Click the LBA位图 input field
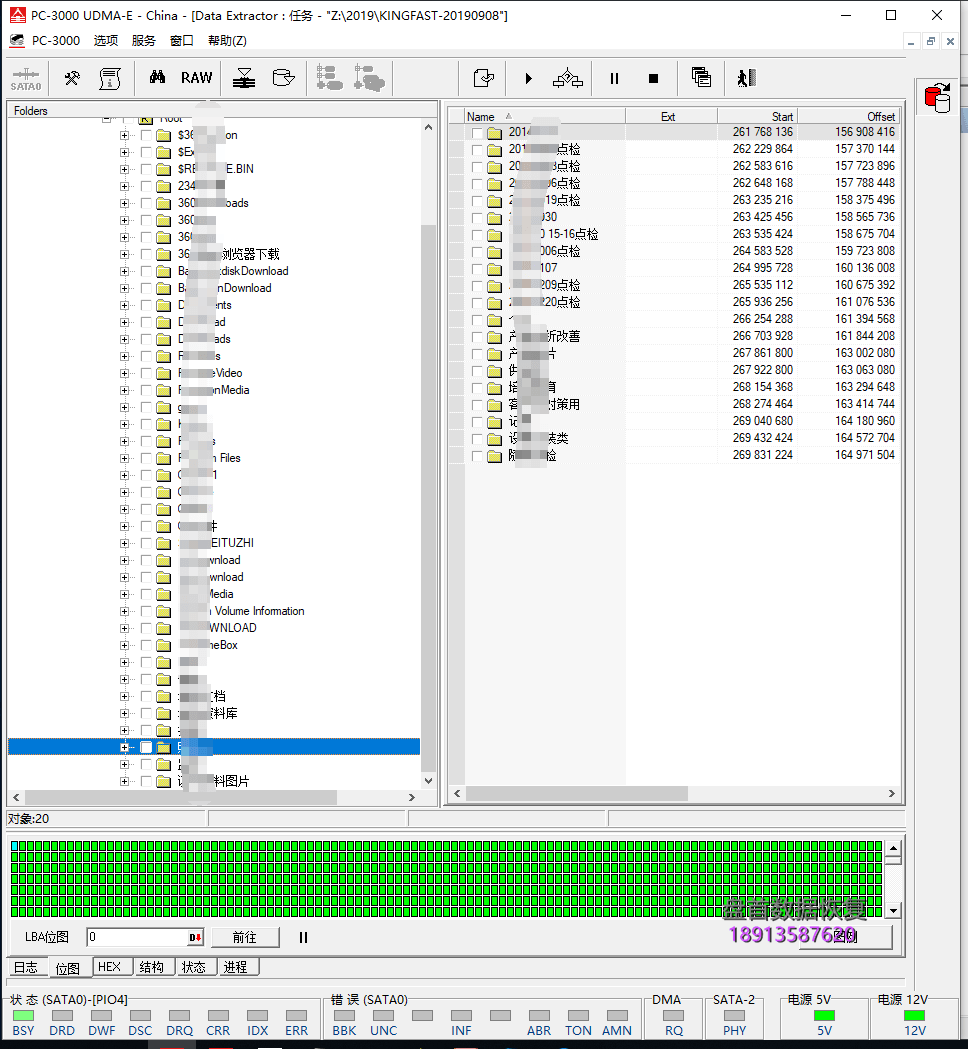The image size is (968, 1049). click(137, 937)
